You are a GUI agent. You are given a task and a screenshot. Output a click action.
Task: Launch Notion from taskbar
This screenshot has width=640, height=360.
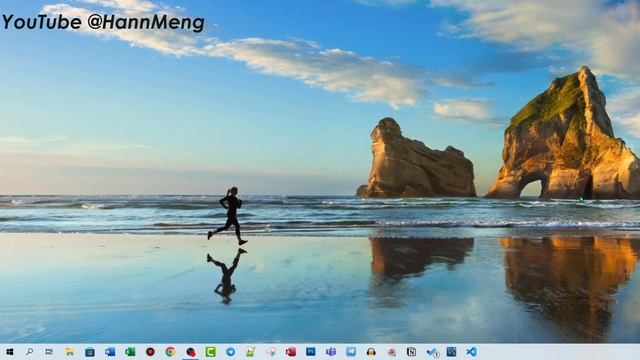click(411, 352)
